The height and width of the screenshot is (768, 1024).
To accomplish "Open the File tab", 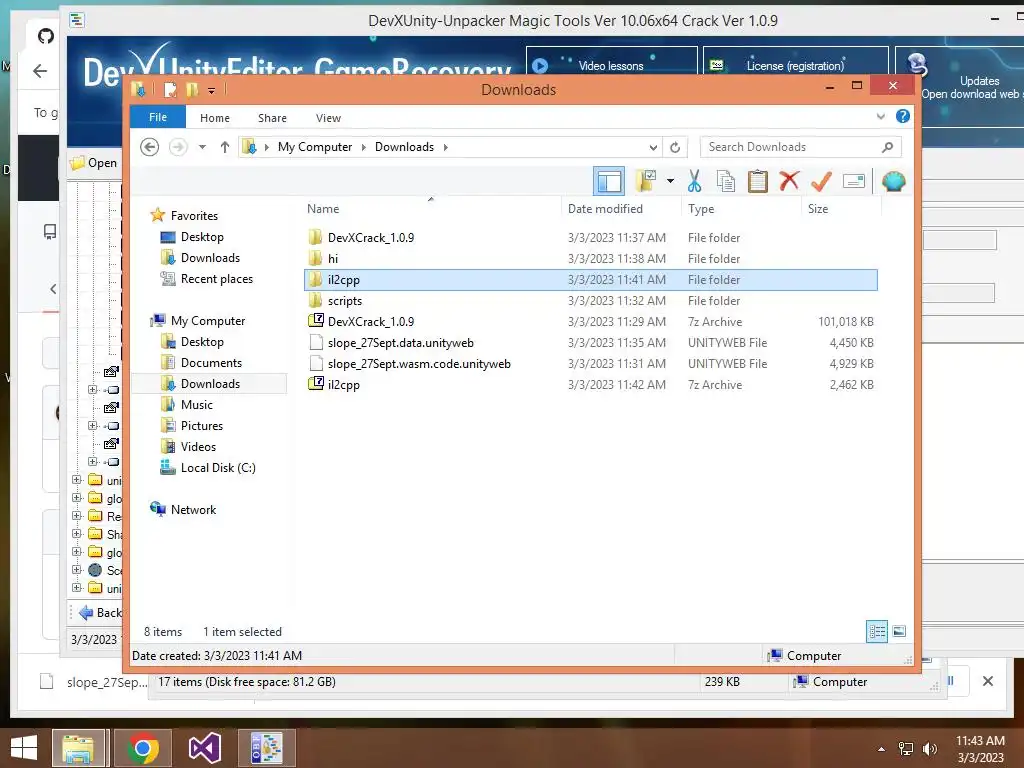I will click(x=158, y=117).
